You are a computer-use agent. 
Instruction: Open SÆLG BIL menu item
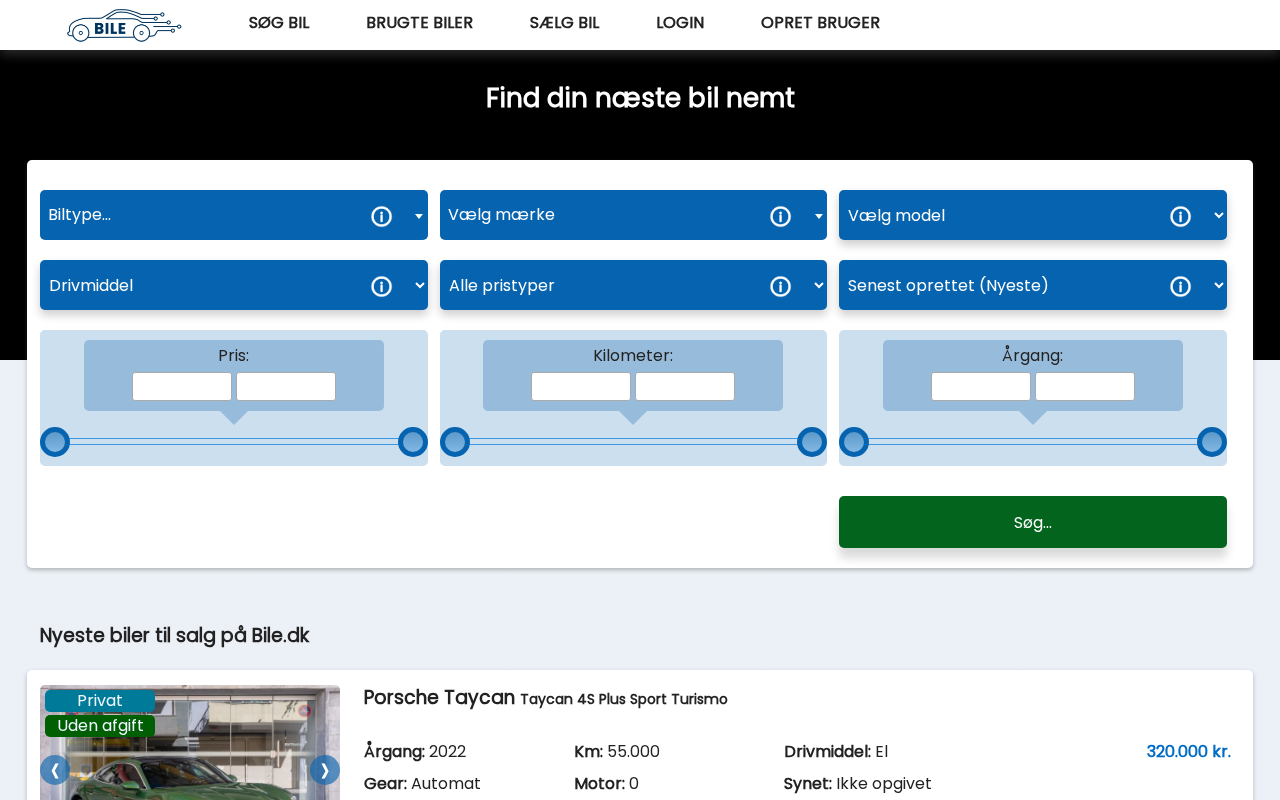tap(564, 23)
